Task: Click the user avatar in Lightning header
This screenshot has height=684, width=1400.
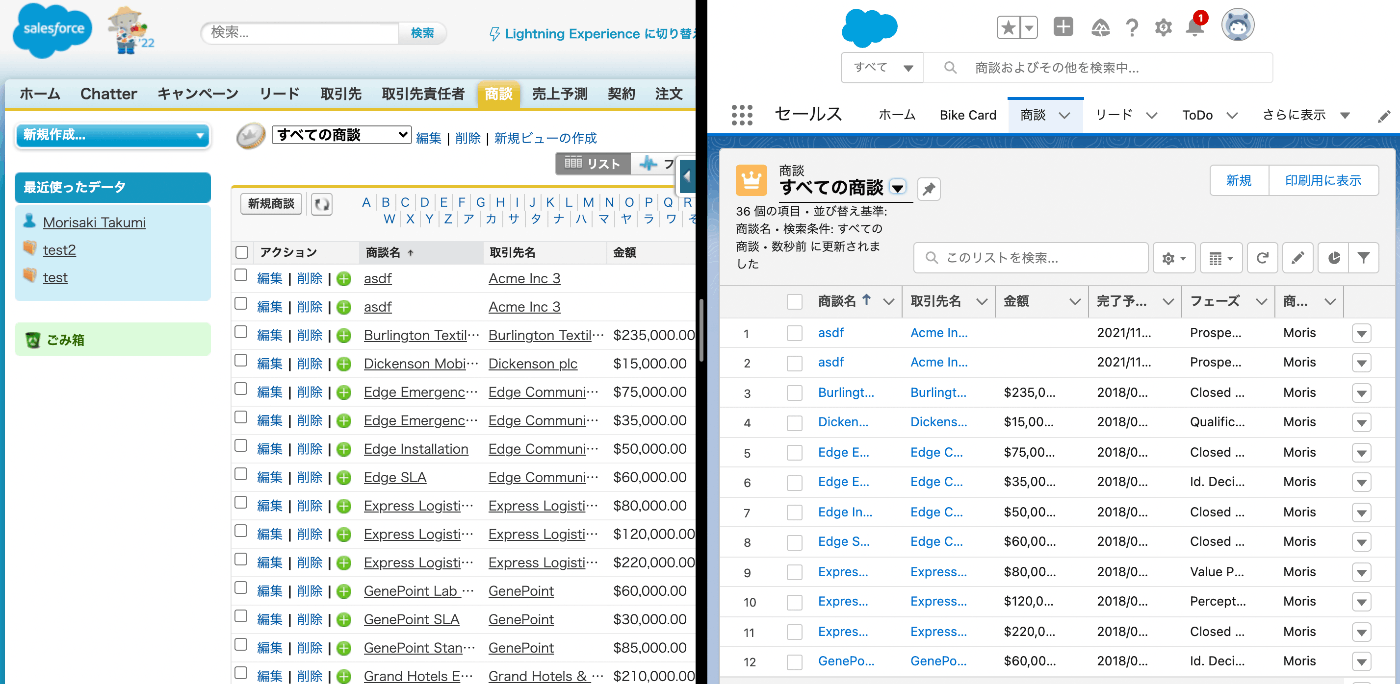Action: (x=1238, y=25)
